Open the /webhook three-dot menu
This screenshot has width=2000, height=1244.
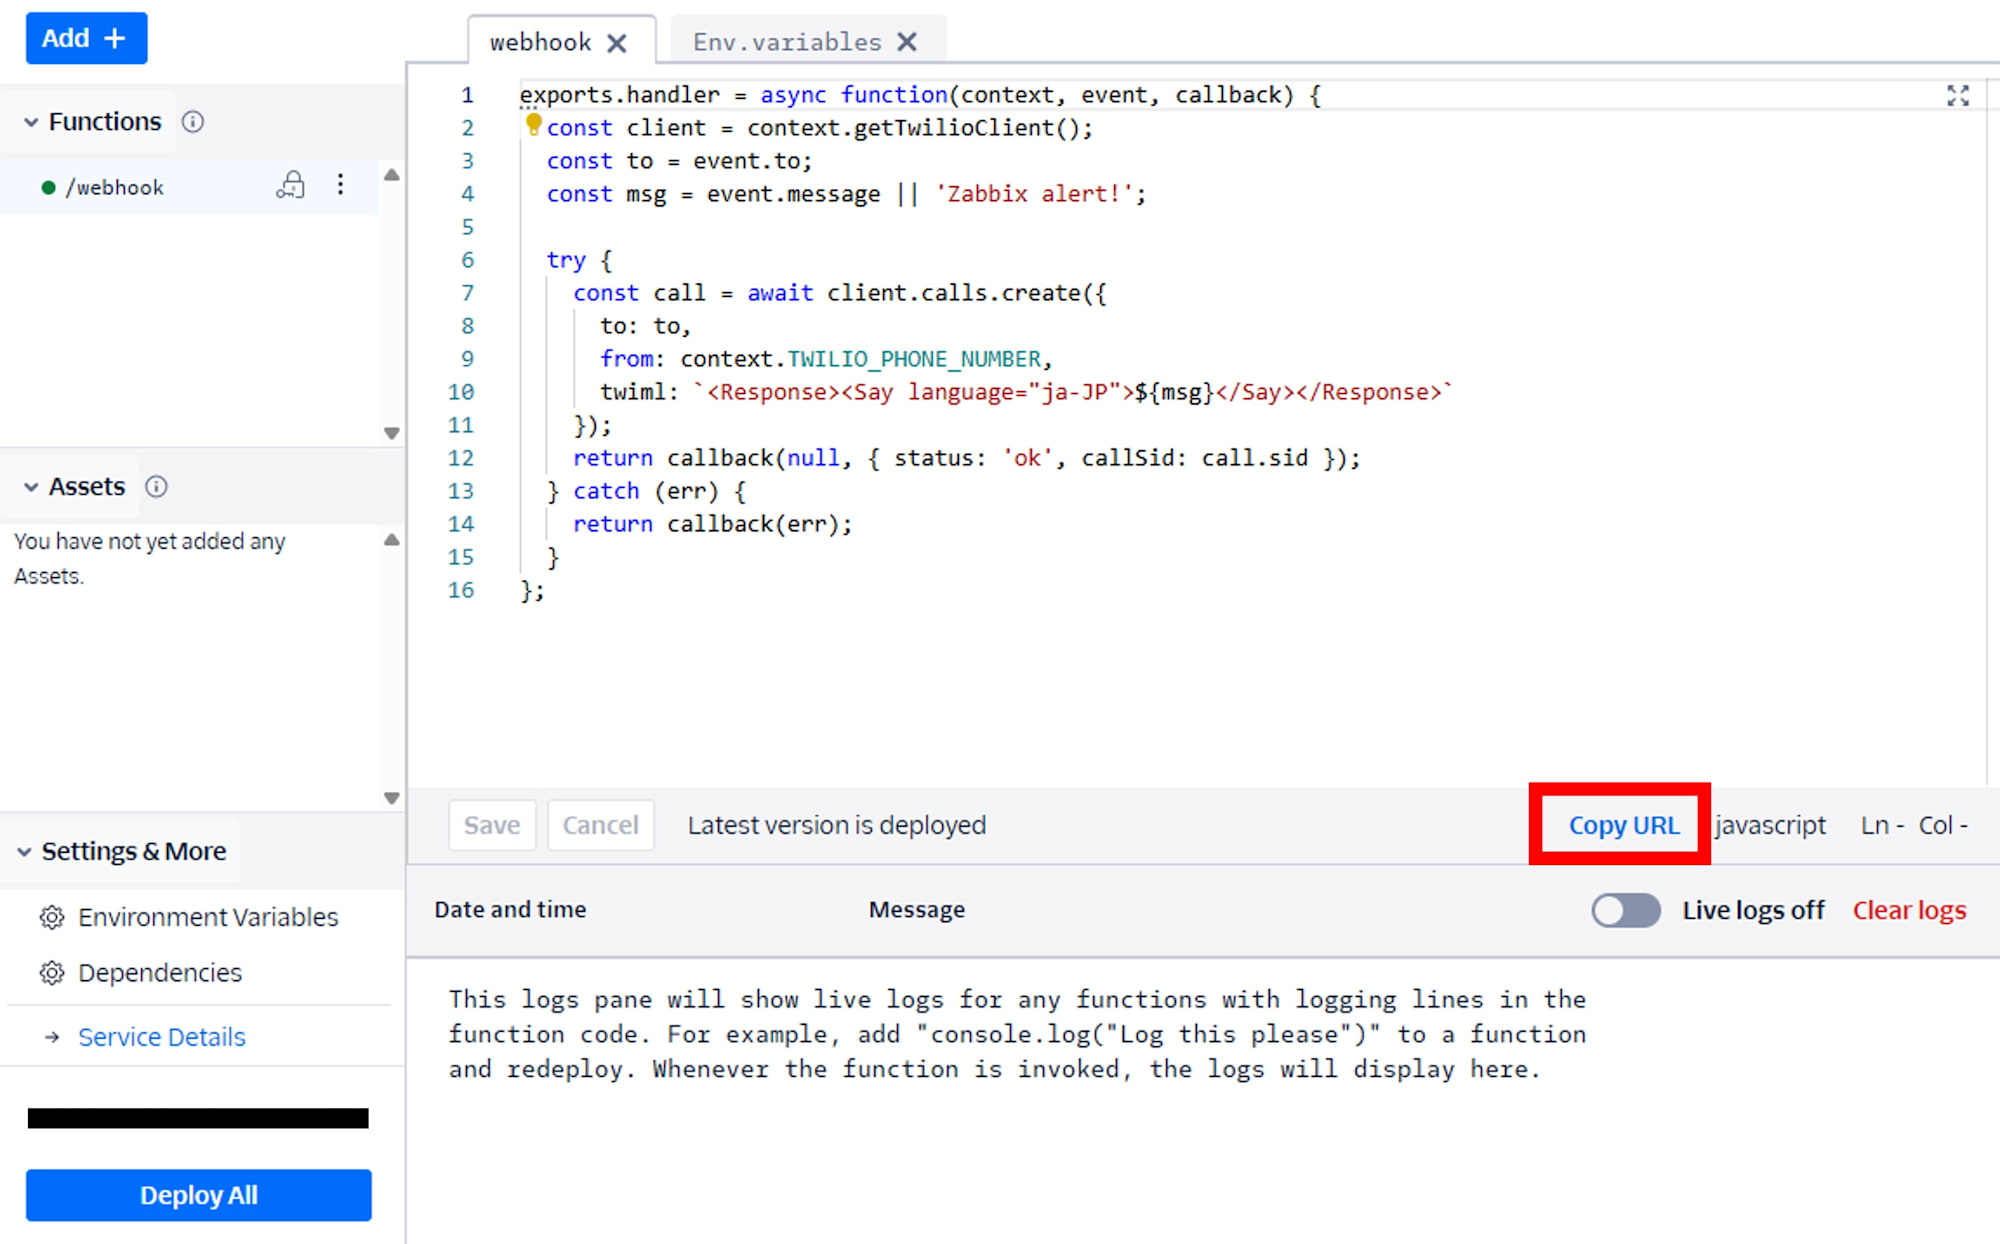pyautogui.click(x=341, y=185)
